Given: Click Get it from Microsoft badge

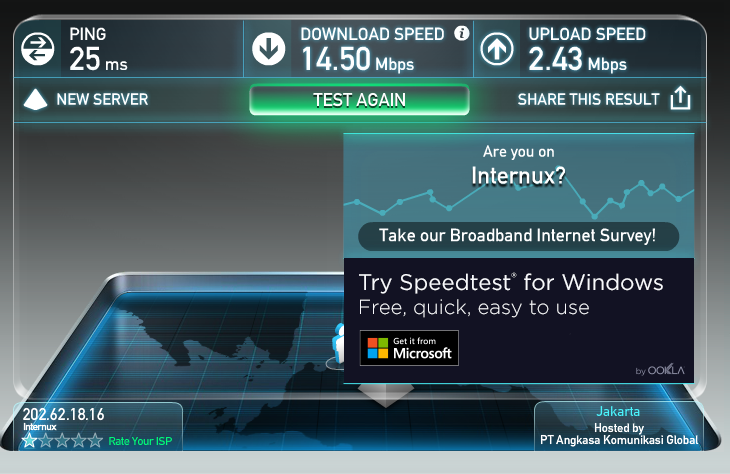Looking at the screenshot, I should click(x=409, y=348).
